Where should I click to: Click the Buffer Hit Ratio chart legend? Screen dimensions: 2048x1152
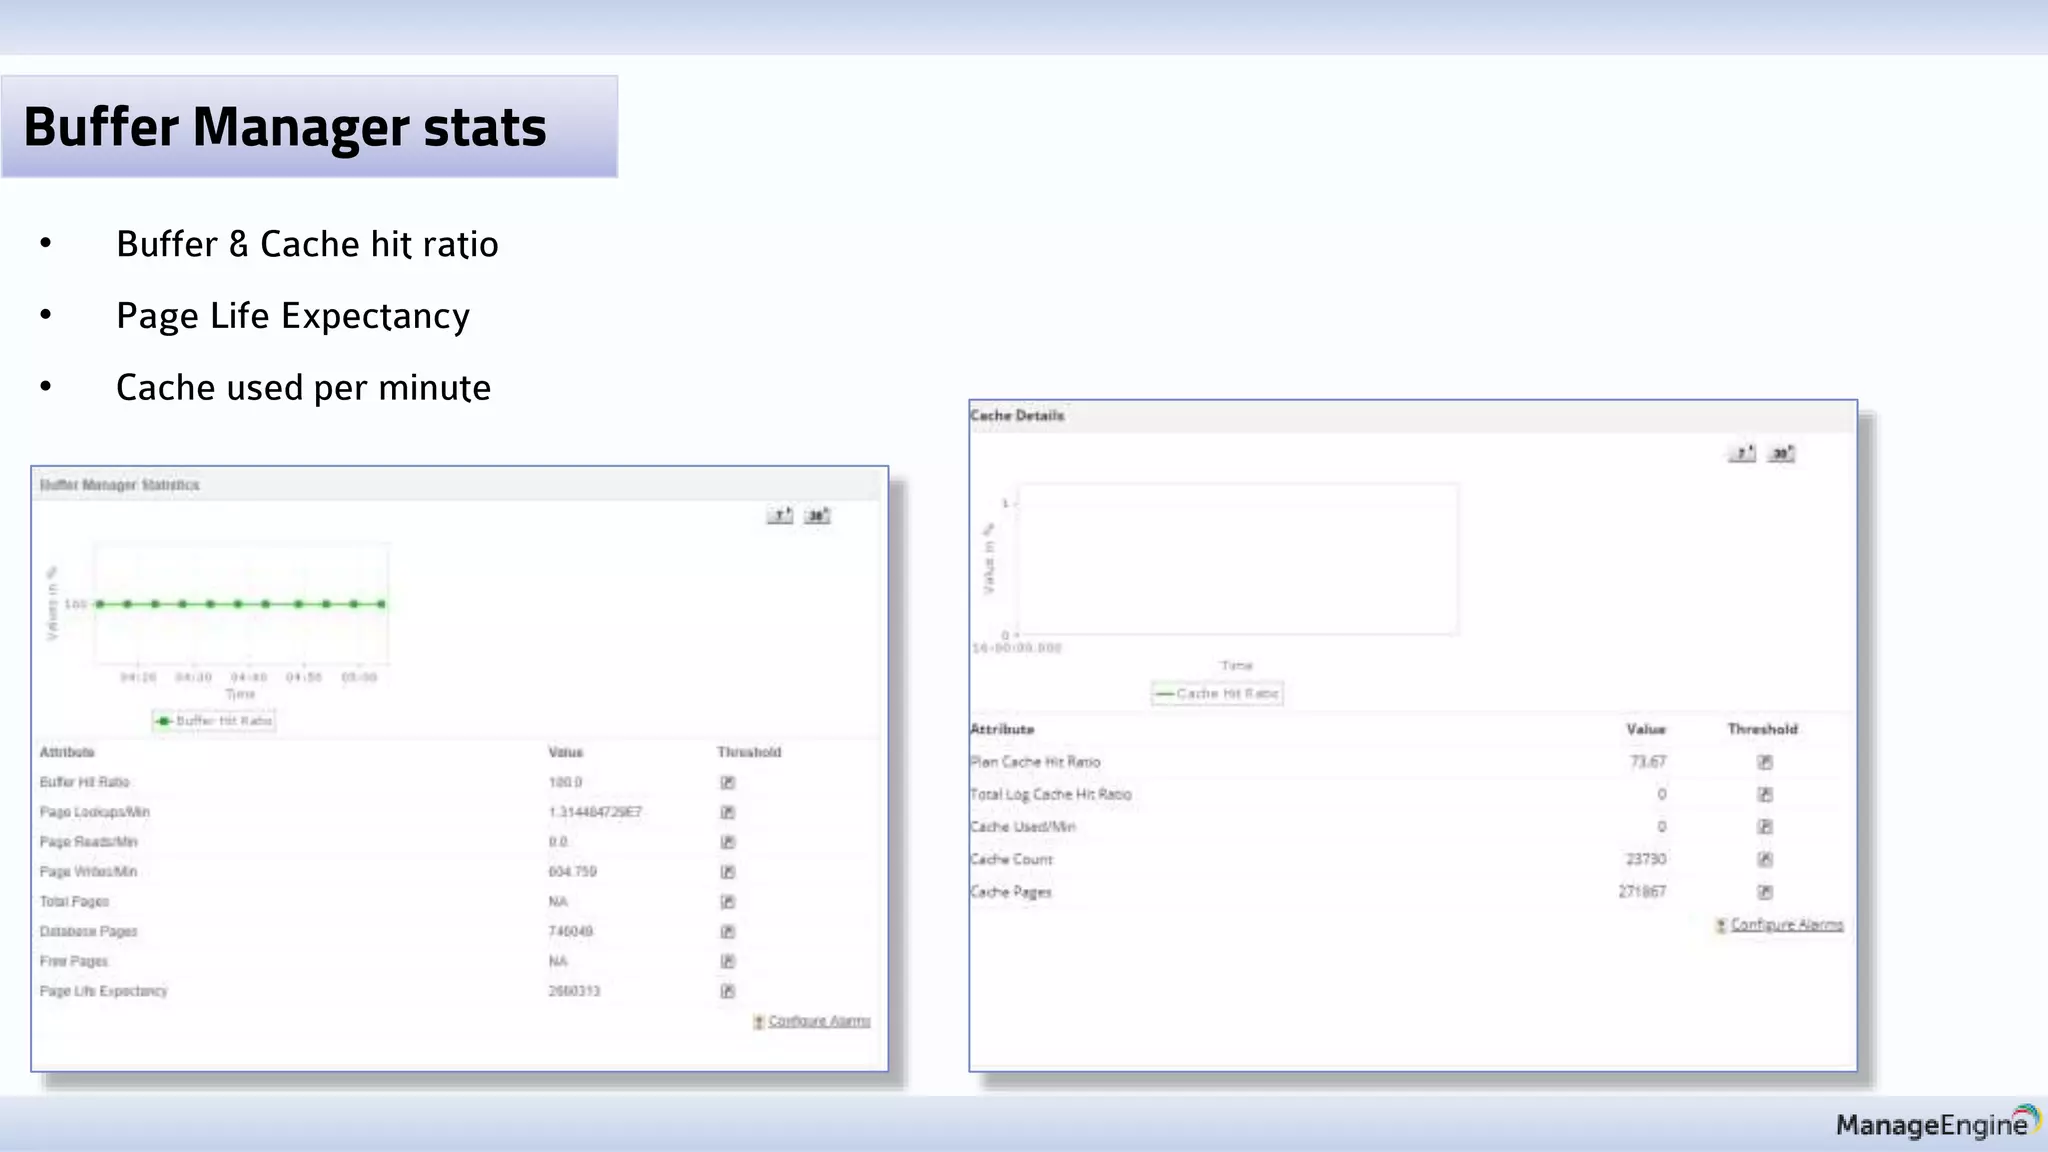[x=214, y=720]
